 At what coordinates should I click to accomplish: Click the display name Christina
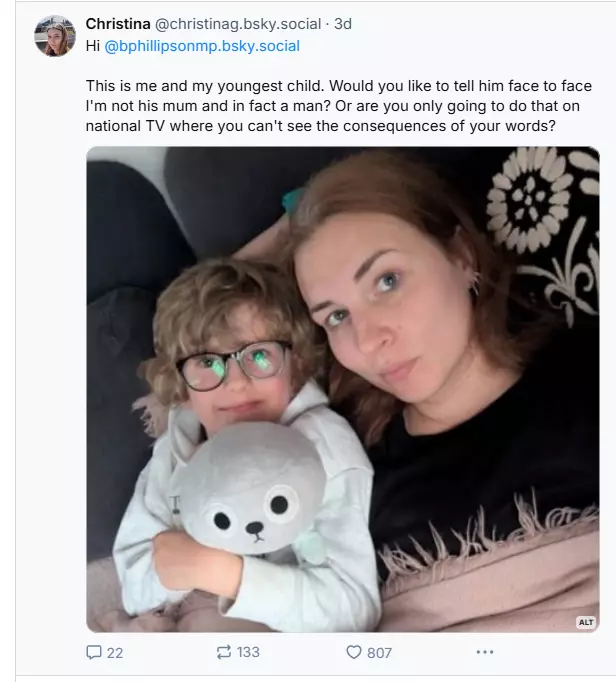click(118, 23)
